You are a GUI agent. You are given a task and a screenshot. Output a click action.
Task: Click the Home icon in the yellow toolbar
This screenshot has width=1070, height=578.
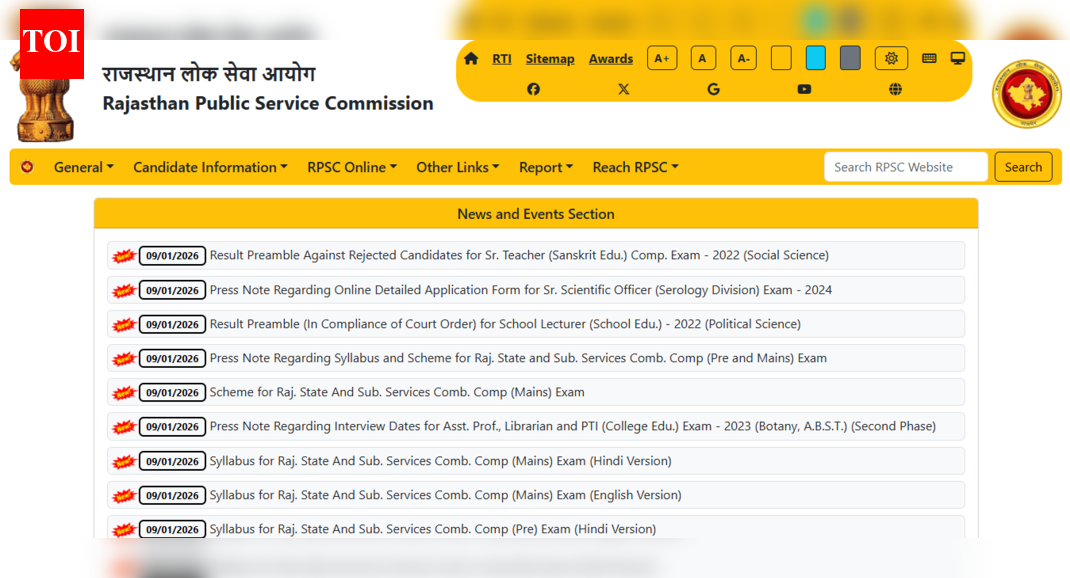[470, 58]
